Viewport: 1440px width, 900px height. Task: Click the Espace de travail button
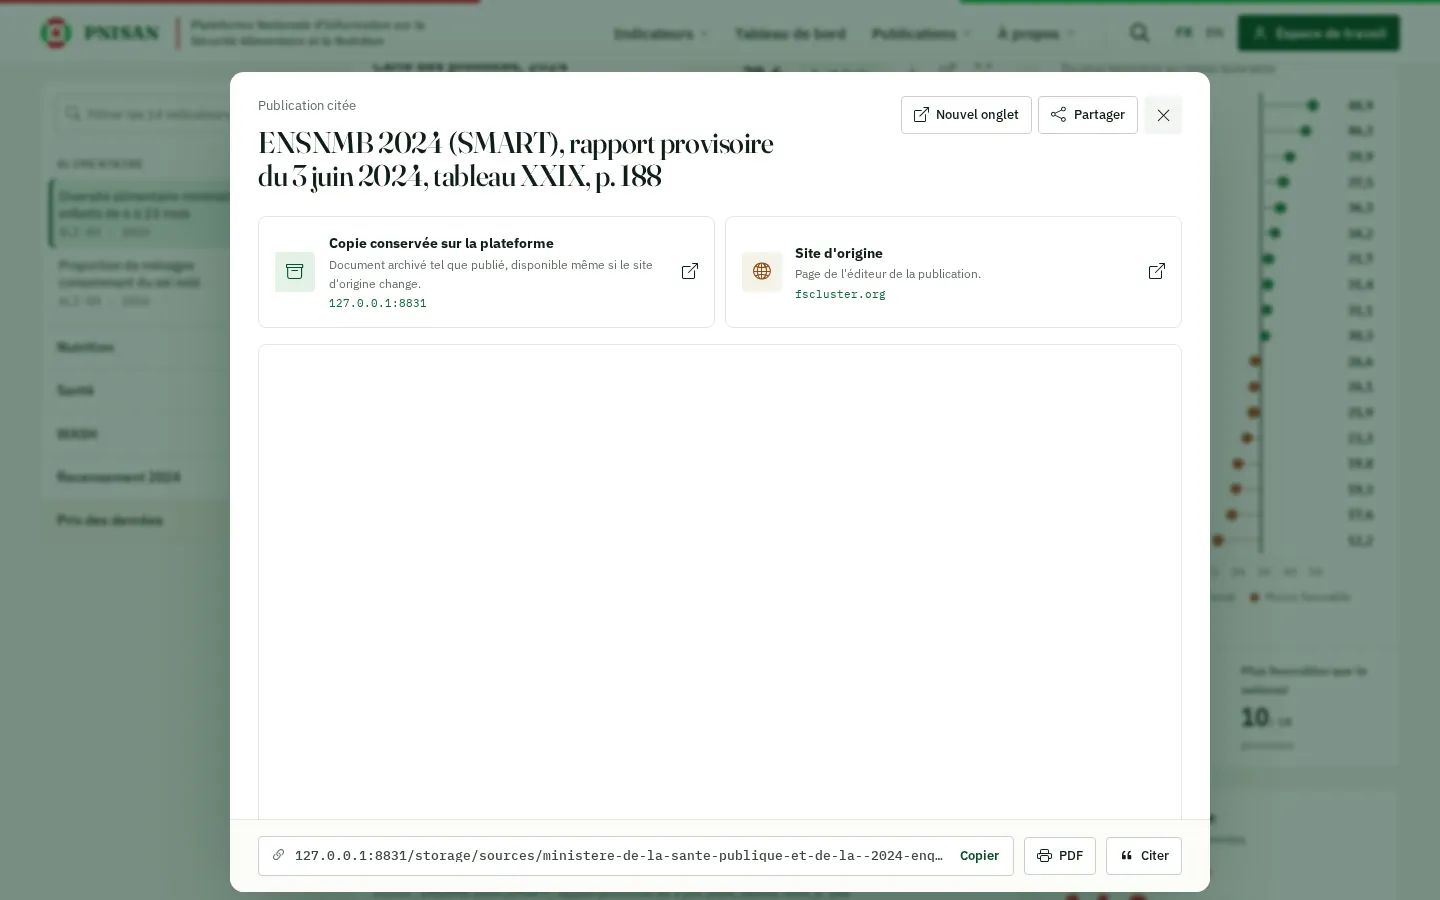tap(1319, 33)
